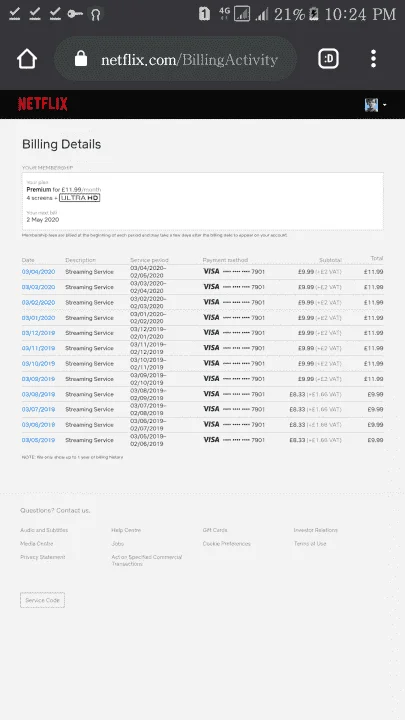This screenshot has height=720, width=405.
Task: Open the 03/03/2020 invoice link
Action: pyautogui.click(x=38, y=287)
